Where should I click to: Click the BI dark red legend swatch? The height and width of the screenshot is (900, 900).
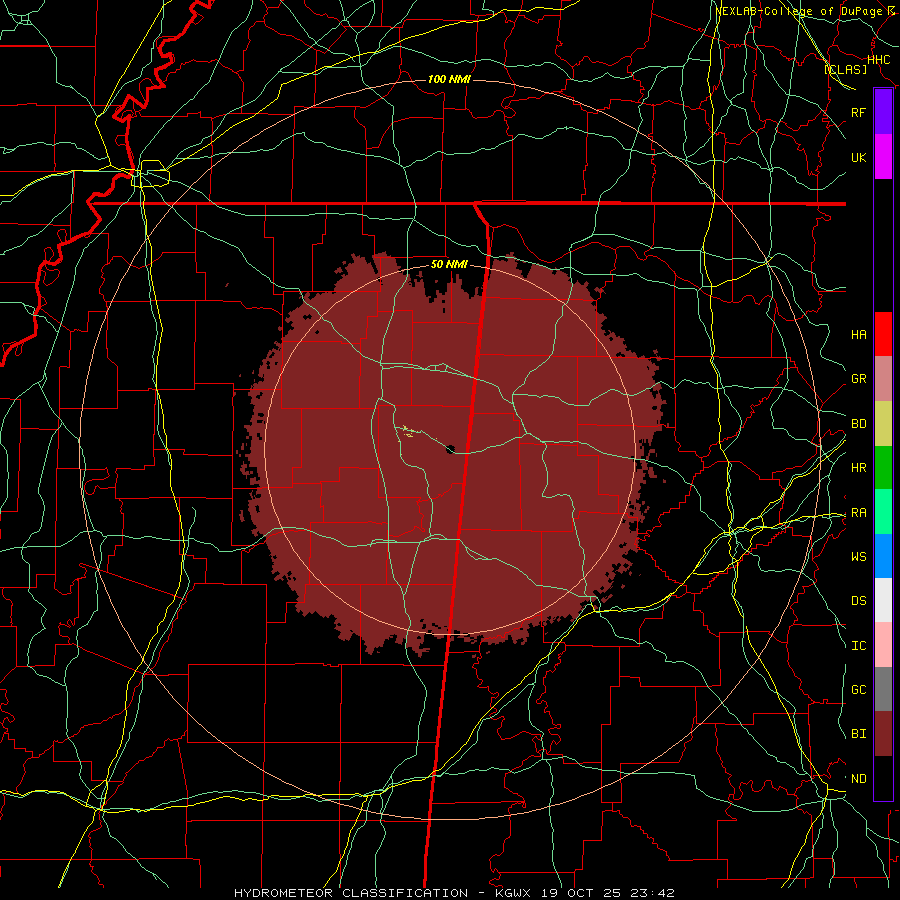tap(883, 734)
